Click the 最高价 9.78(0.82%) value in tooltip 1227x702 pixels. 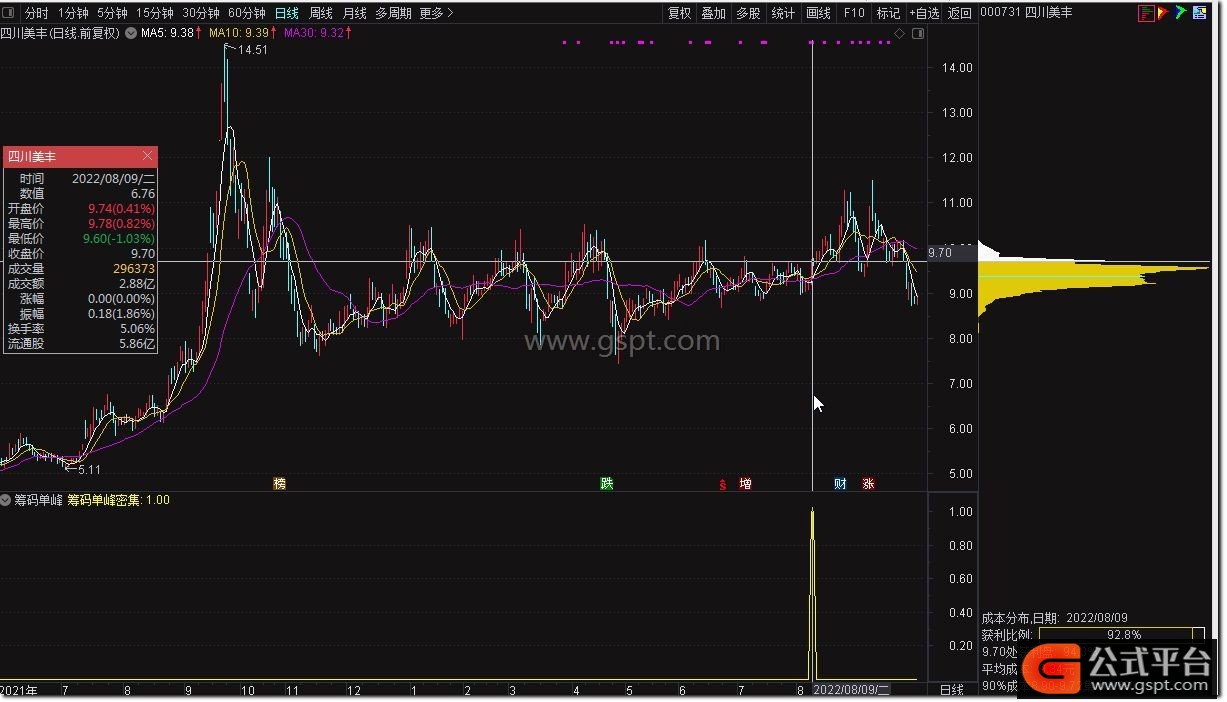(x=122, y=224)
